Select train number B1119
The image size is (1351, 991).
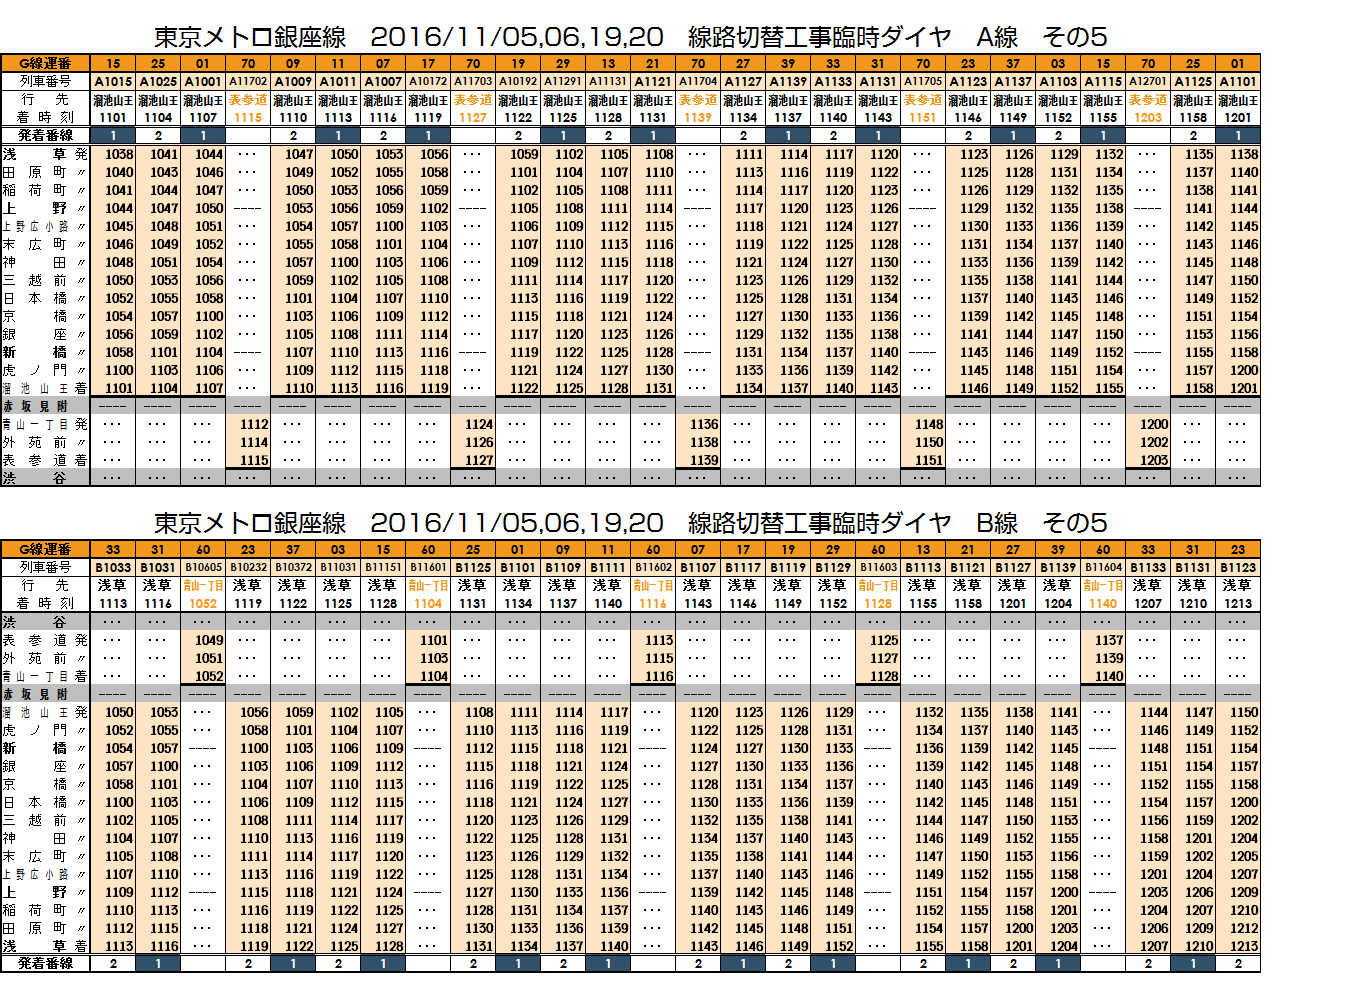[x=788, y=567]
